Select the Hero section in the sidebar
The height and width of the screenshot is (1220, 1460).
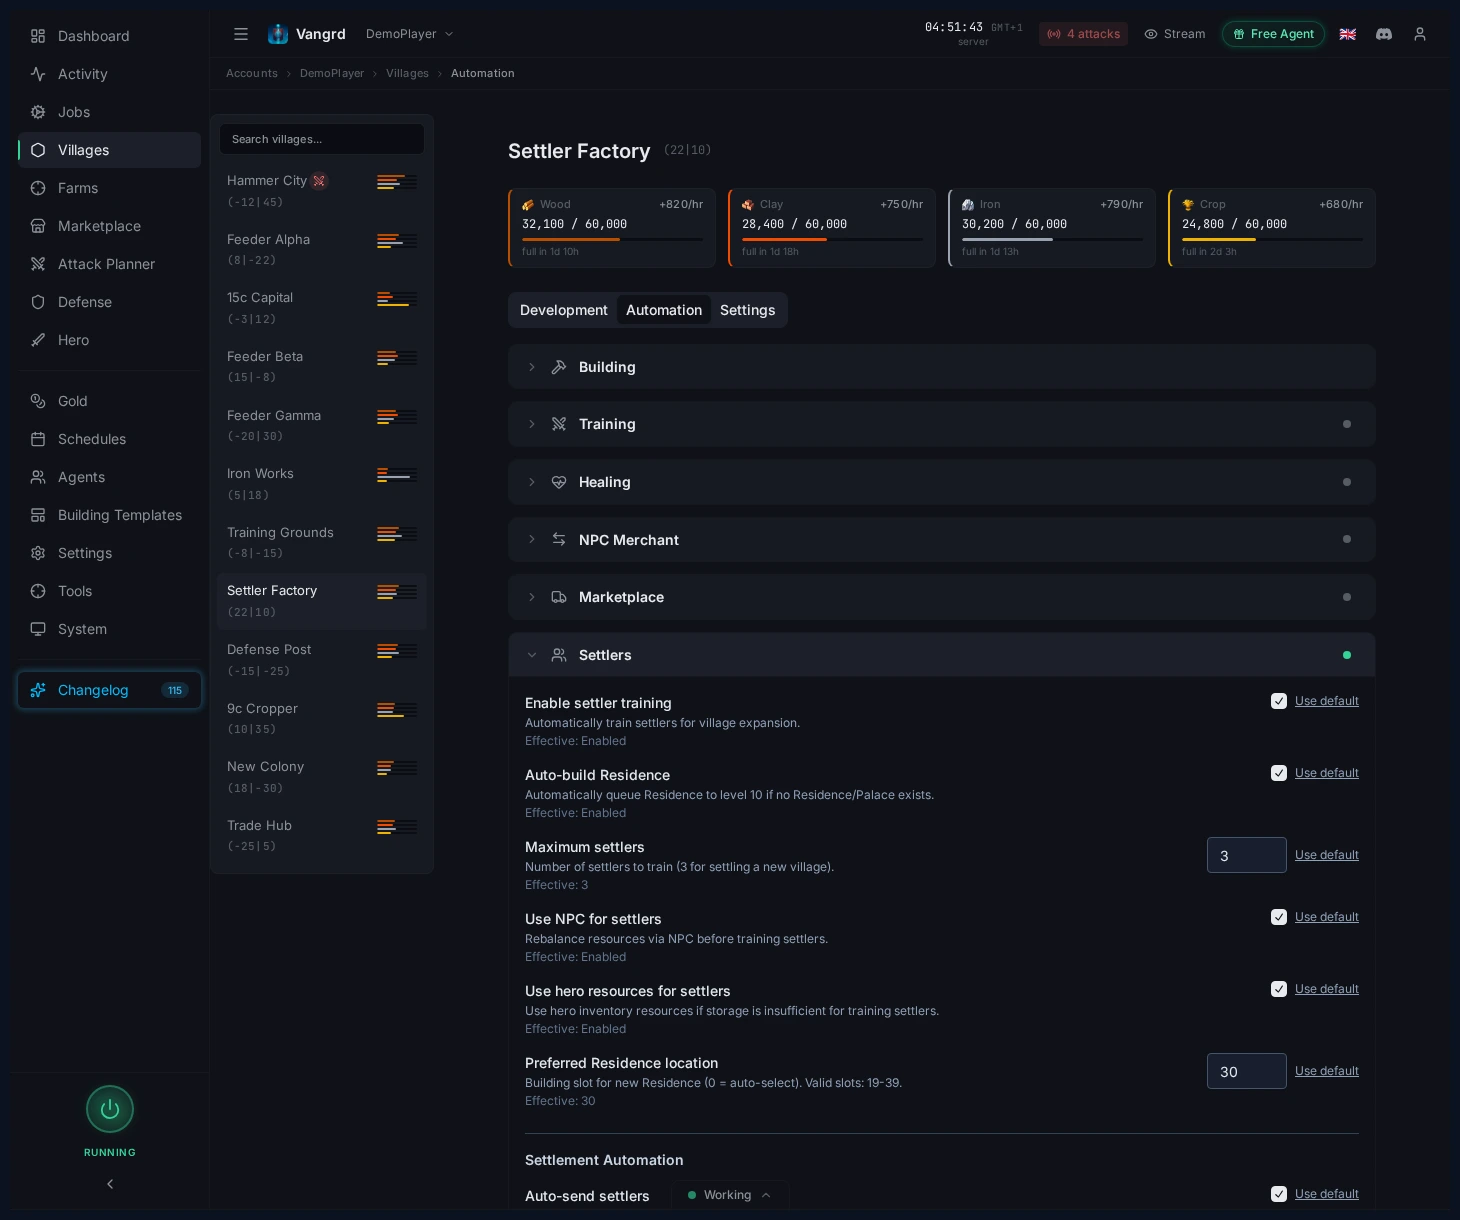[73, 340]
